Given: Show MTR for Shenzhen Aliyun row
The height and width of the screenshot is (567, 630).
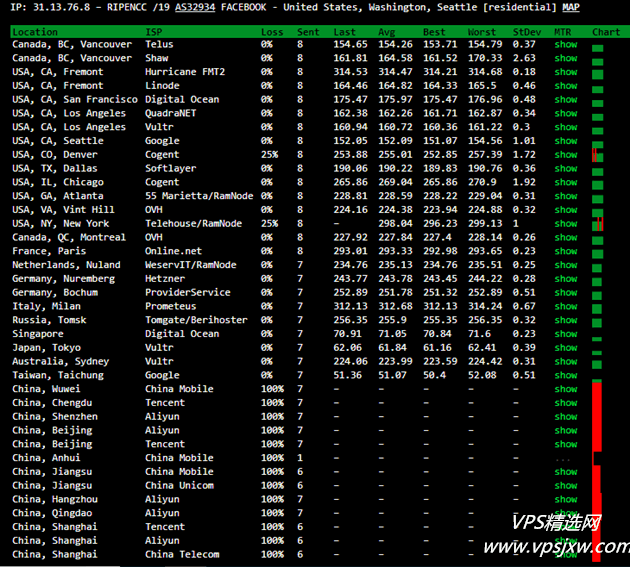Looking at the screenshot, I should pos(566,417).
